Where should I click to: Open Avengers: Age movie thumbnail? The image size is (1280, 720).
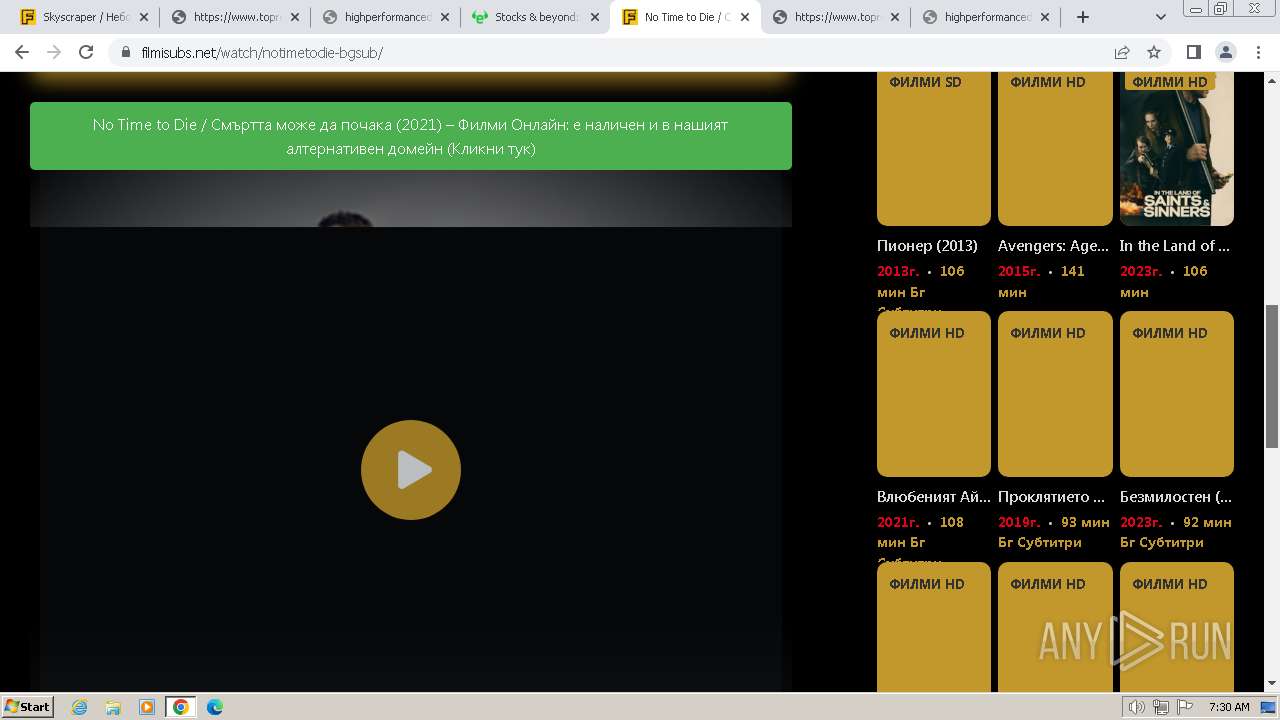[x=1055, y=149]
